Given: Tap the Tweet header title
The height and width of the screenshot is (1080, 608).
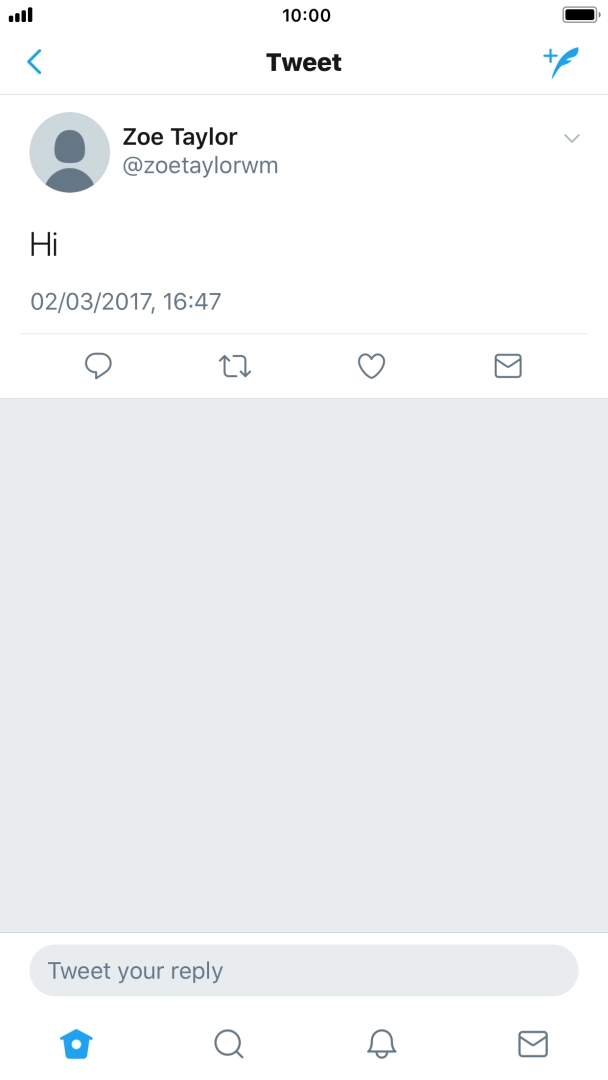Looking at the screenshot, I should click(304, 62).
